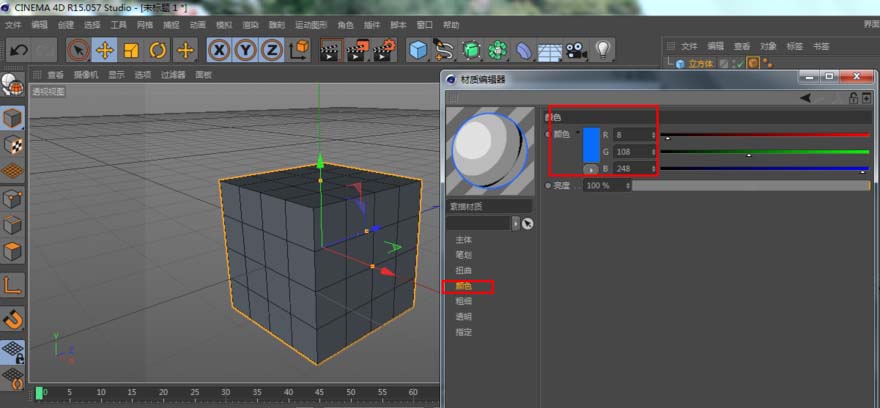Viewport: 880px width, 408px height.
Task: Open the 文件 menu in main menu bar
Action: click(x=12, y=24)
